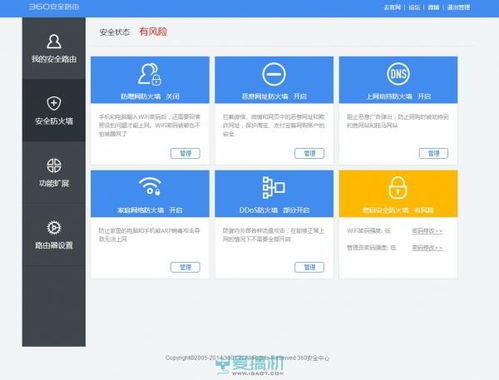Click 管理 button on 家庭网络防火墙 card

coord(185,267)
